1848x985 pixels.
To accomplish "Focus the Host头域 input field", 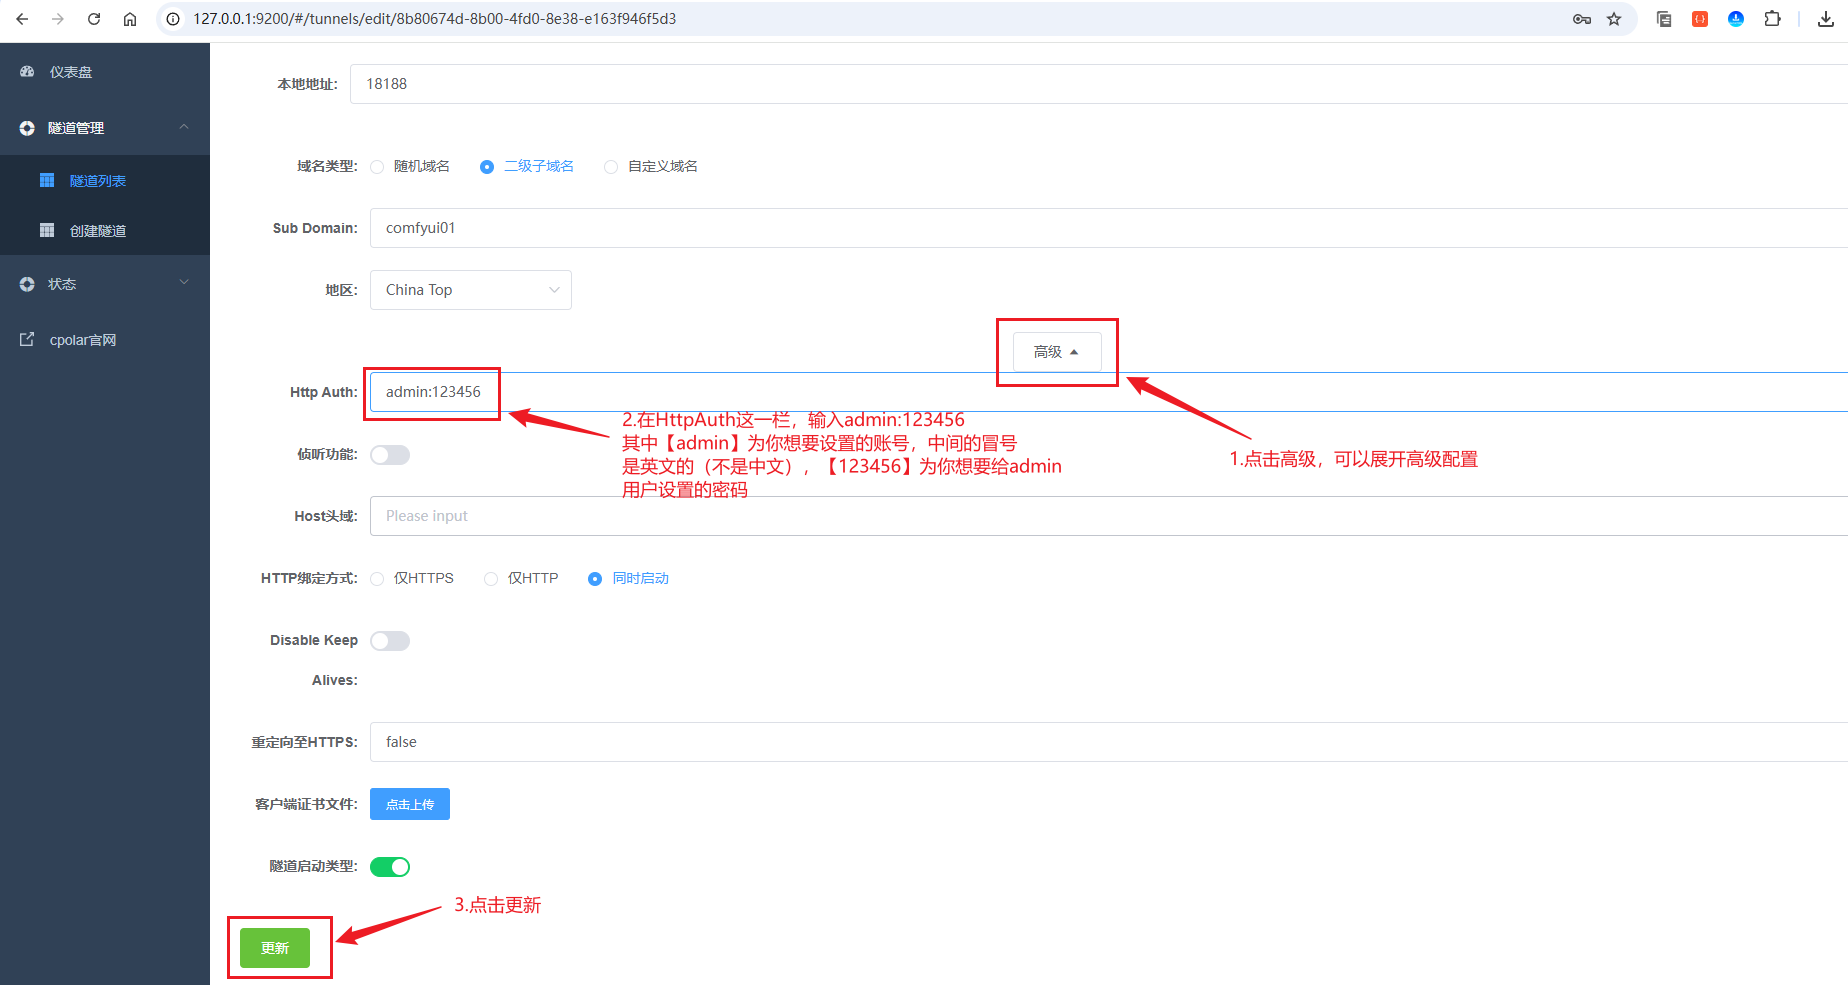I will tap(1109, 516).
